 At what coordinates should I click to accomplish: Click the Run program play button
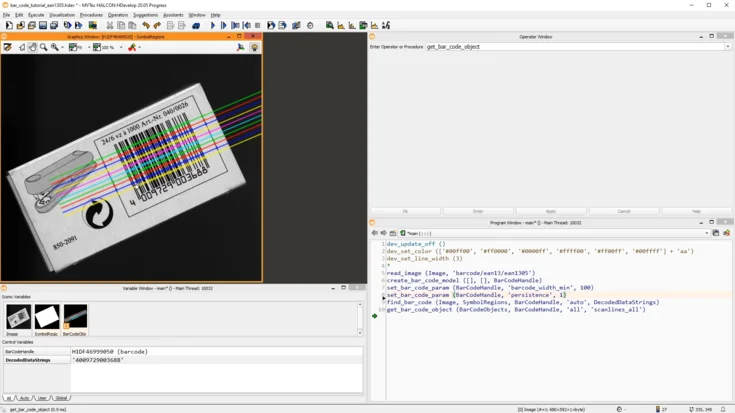tap(213, 25)
